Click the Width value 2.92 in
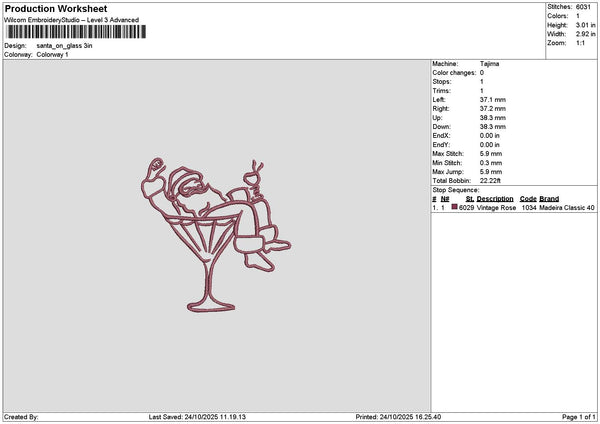Image resolution: width=600 pixels, height=424 pixels. pos(585,34)
